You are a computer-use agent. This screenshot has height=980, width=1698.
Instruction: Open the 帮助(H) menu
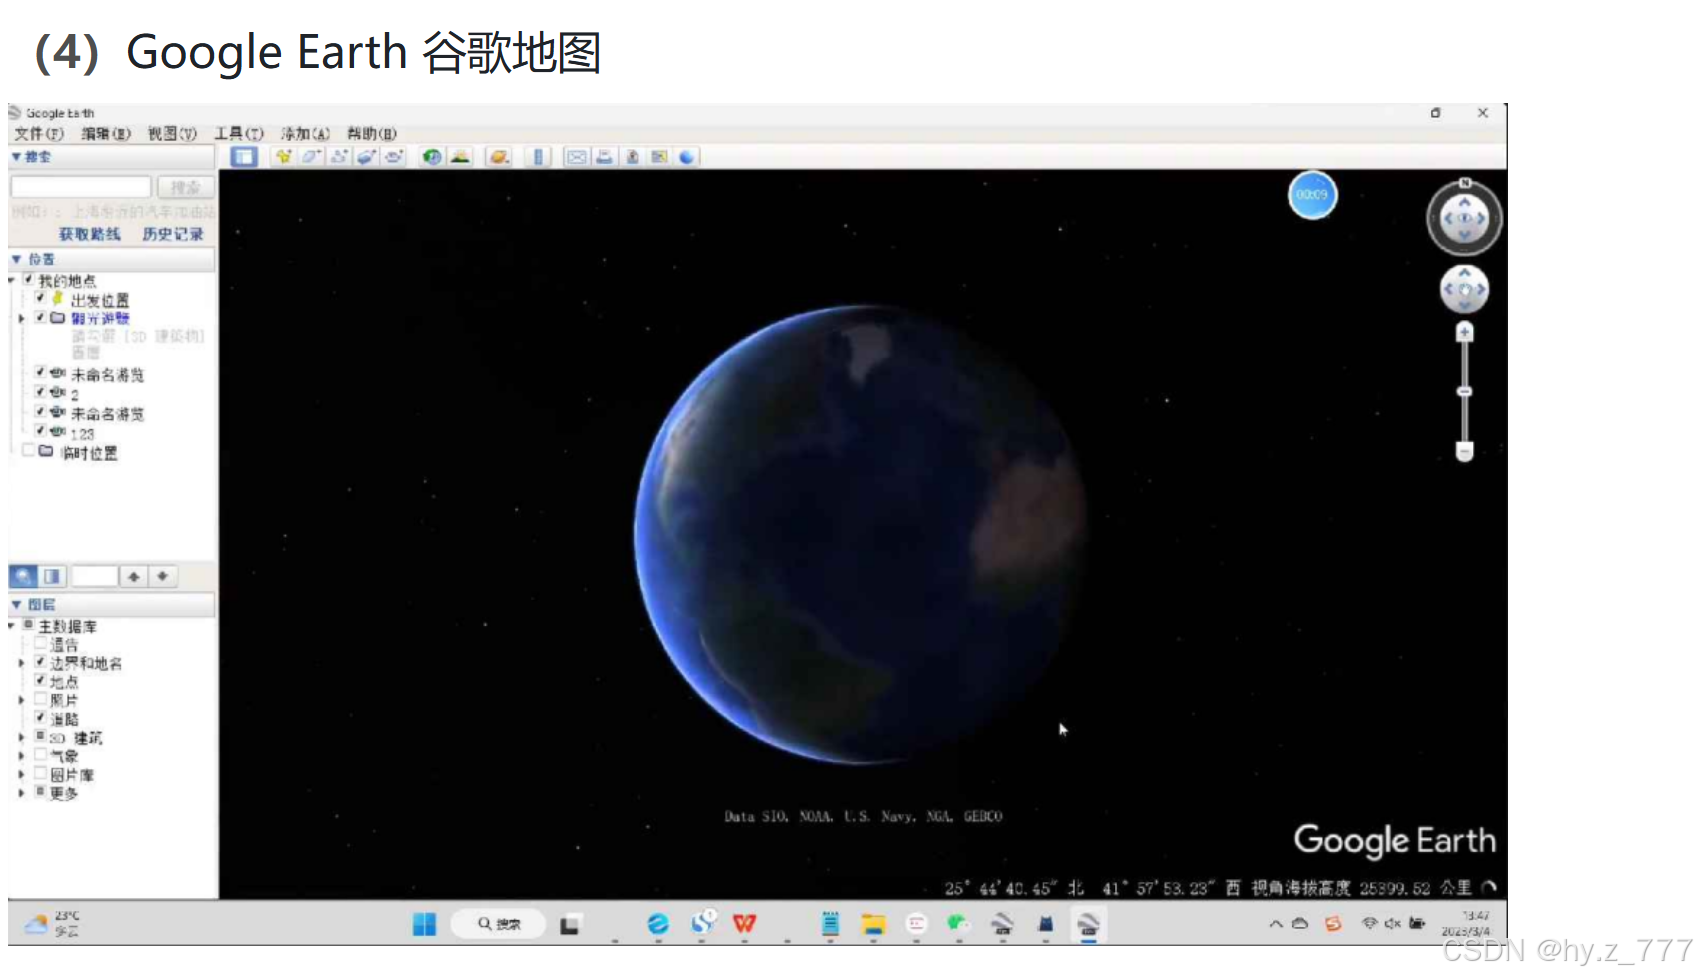coord(372,133)
